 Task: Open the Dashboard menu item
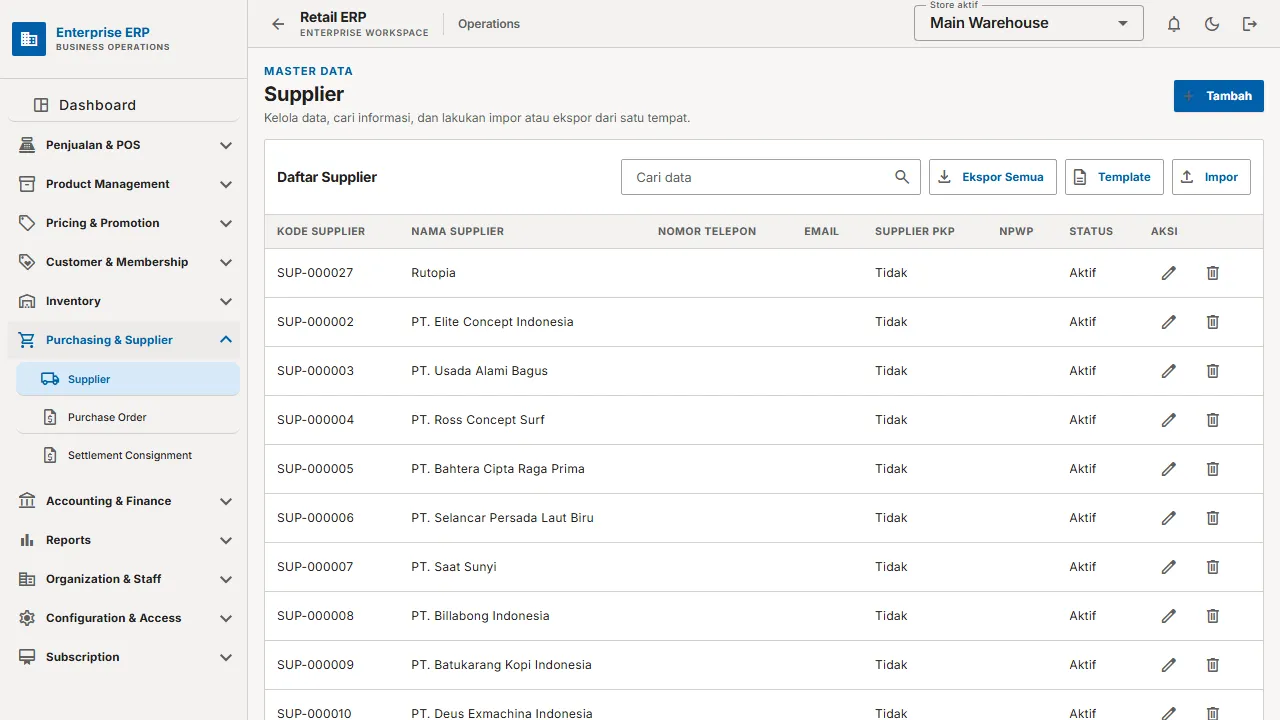[125, 105]
